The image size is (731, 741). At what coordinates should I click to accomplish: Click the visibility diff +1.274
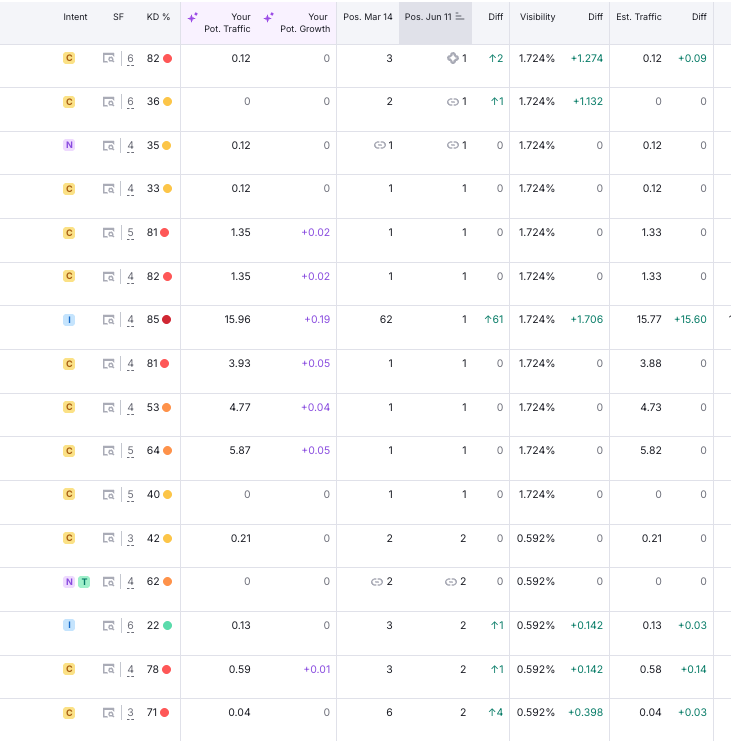click(586, 59)
